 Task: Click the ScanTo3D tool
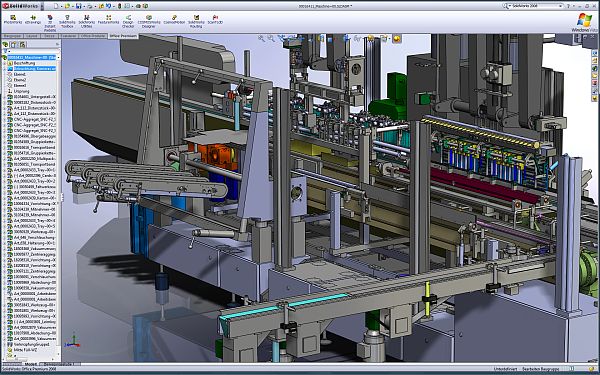[215, 20]
